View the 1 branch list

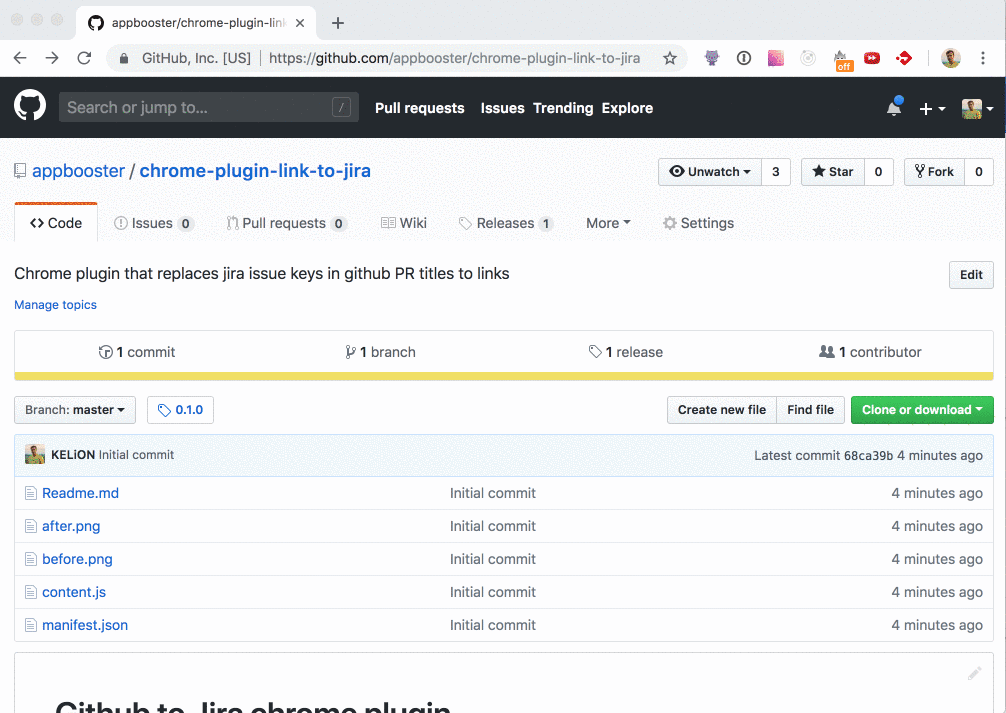[380, 352]
